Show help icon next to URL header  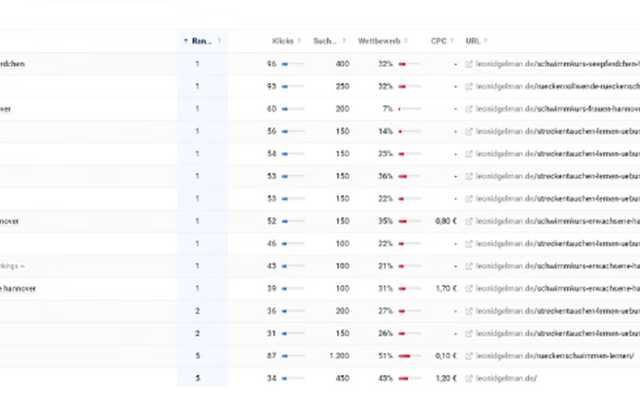coord(485,41)
